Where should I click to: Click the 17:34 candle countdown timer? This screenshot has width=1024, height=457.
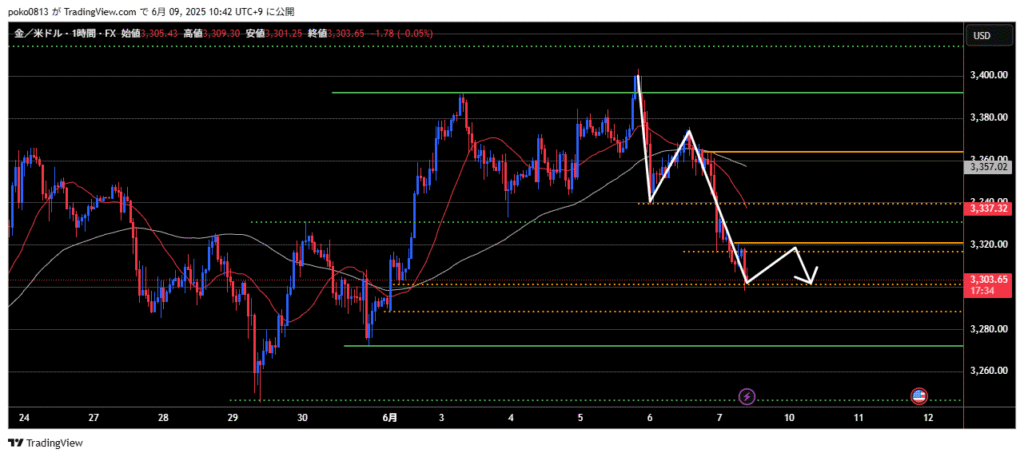pyautogui.click(x=980, y=291)
